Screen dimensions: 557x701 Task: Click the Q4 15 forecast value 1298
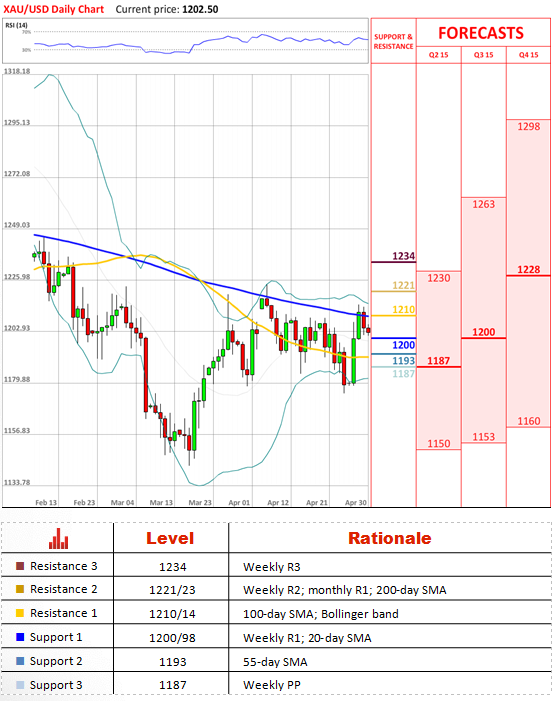pyautogui.click(x=529, y=127)
